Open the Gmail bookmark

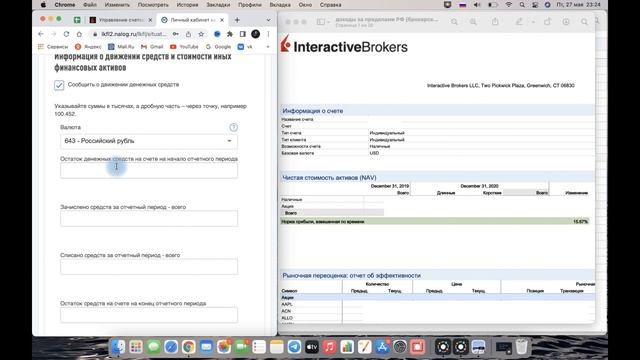(x=152, y=47)
